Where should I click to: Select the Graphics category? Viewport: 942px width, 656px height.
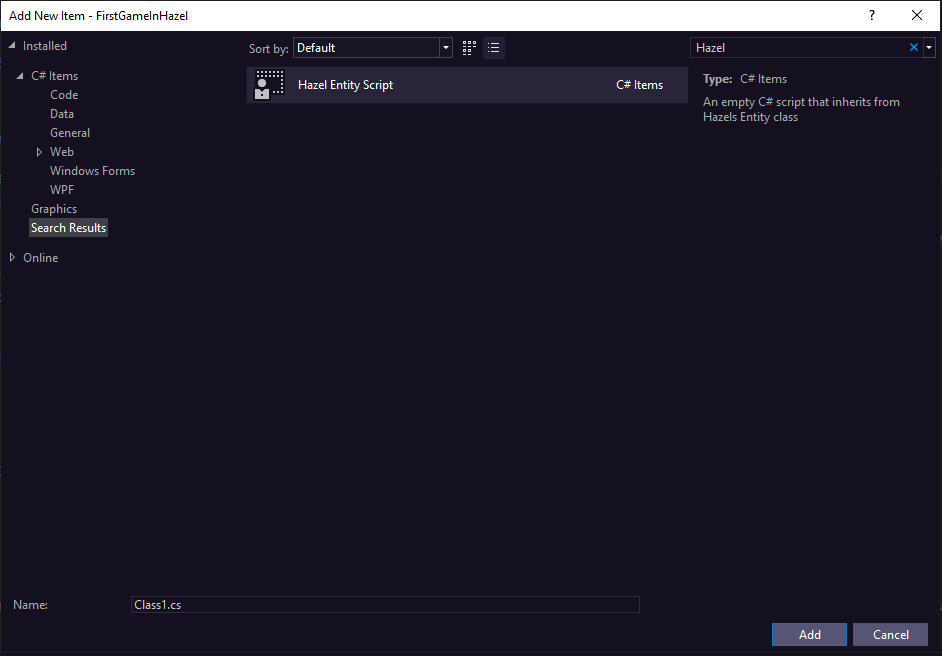(x=54, y=209)
